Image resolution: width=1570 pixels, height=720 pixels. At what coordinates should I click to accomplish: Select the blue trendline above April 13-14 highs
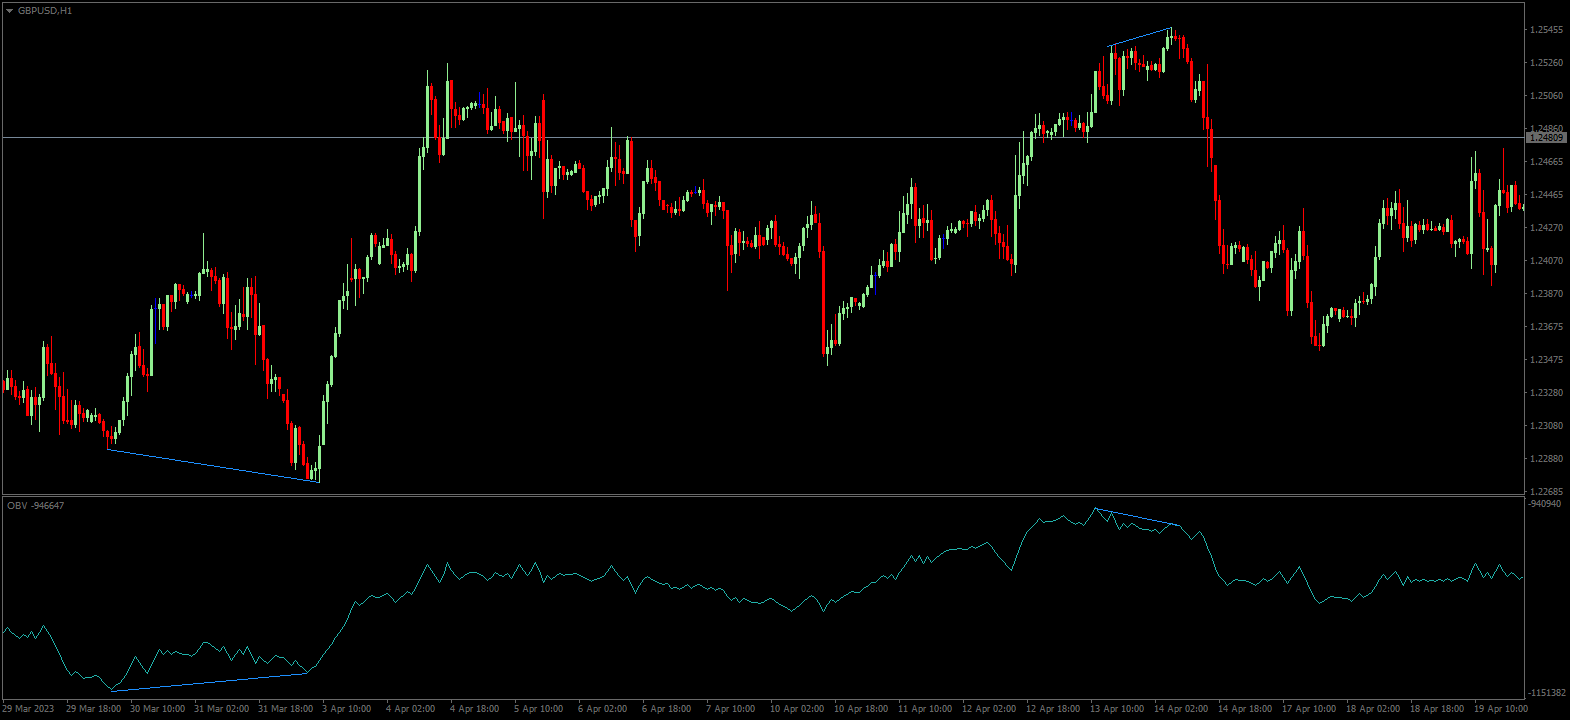coord(1140,37)
